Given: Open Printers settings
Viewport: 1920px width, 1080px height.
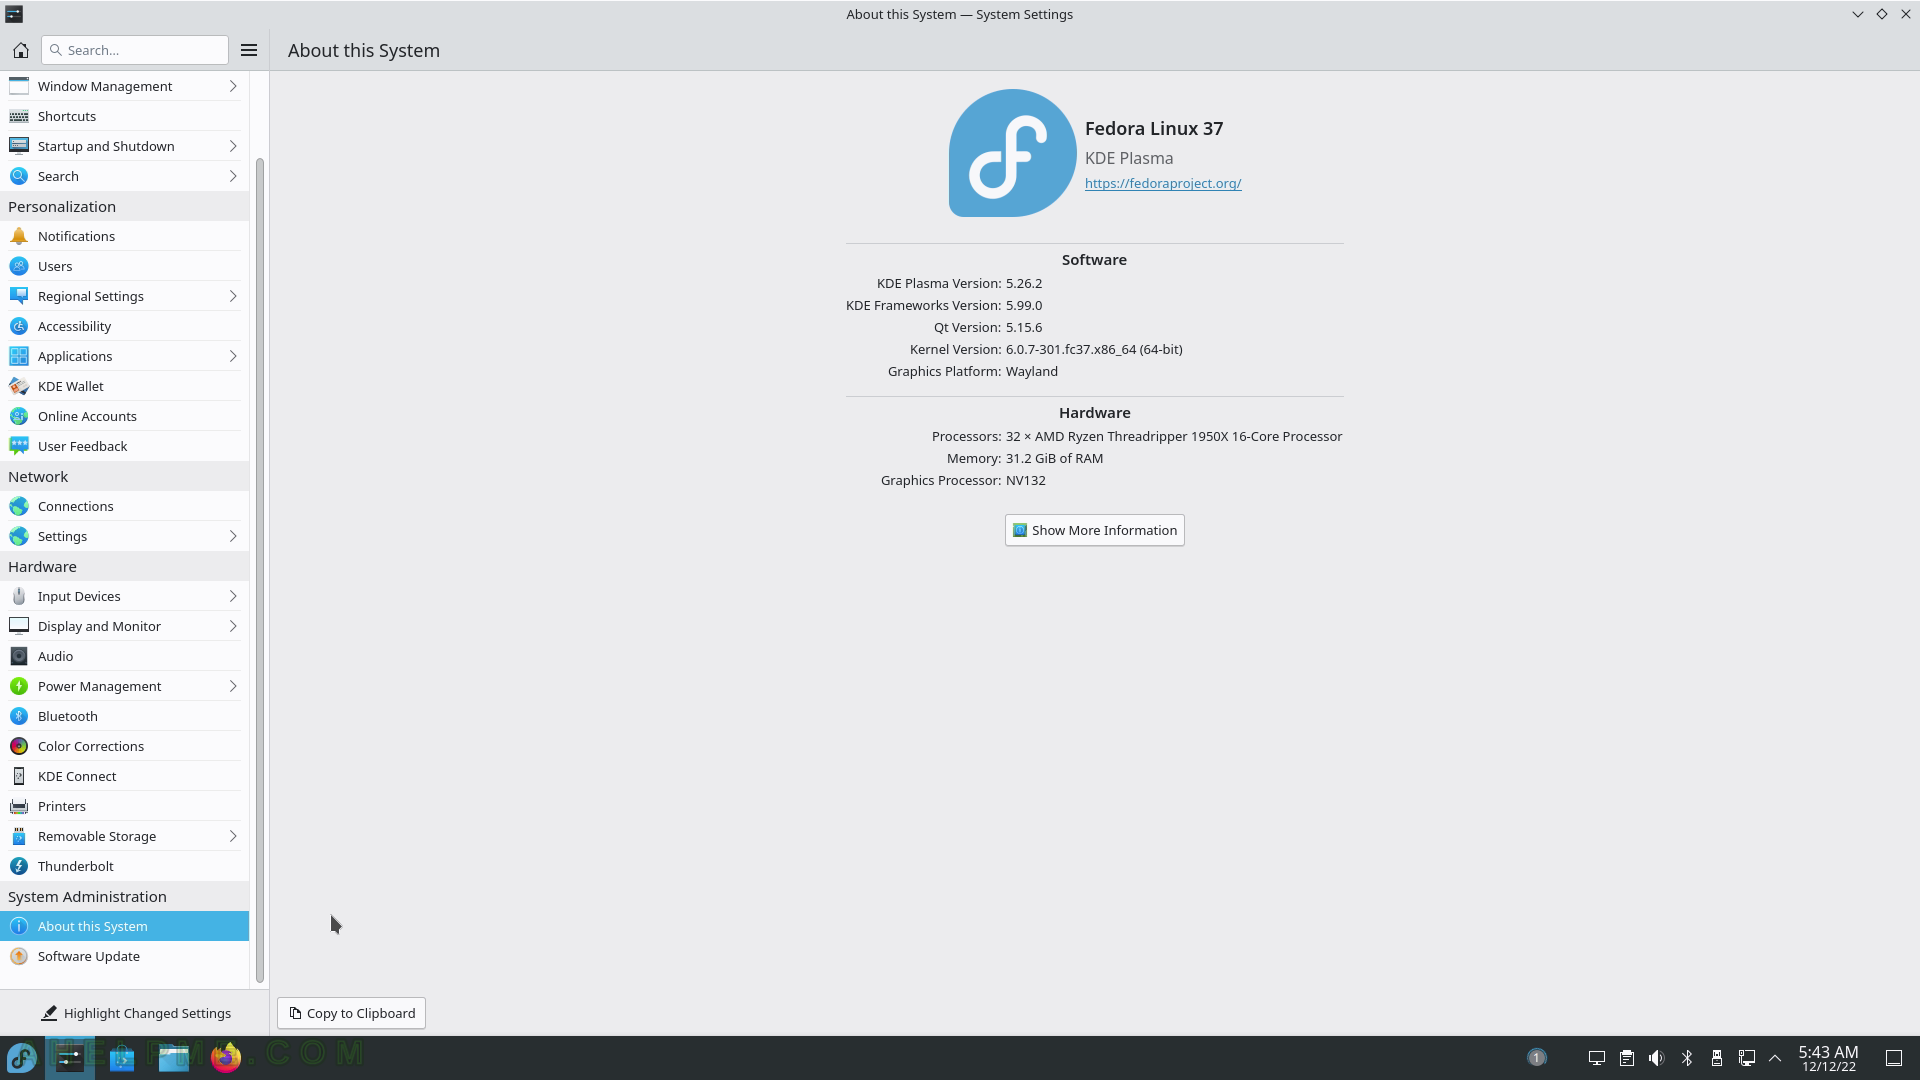Looking at the screenshot, I should coord(124,806).
